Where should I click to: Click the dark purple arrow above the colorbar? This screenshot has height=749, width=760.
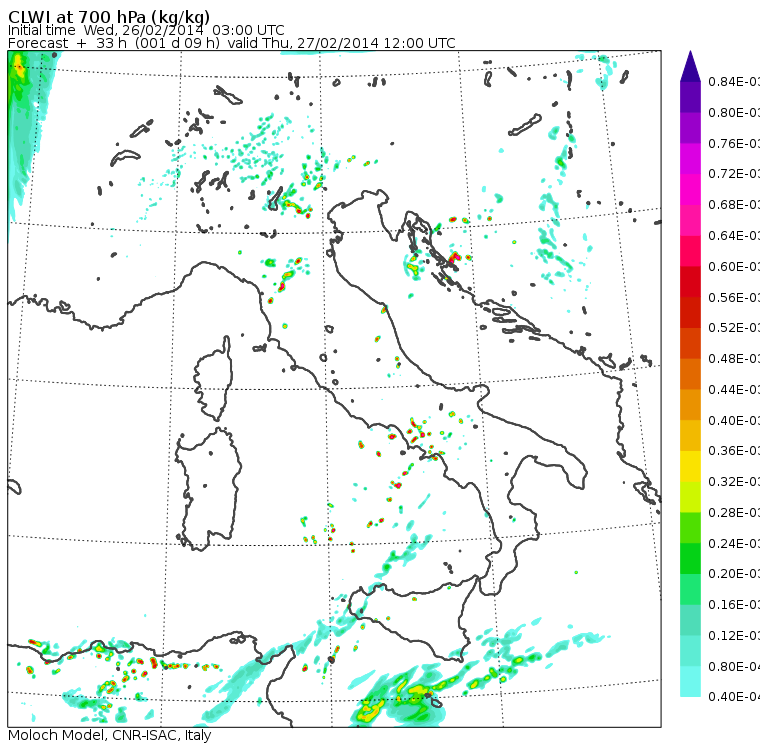pos(690,65)
